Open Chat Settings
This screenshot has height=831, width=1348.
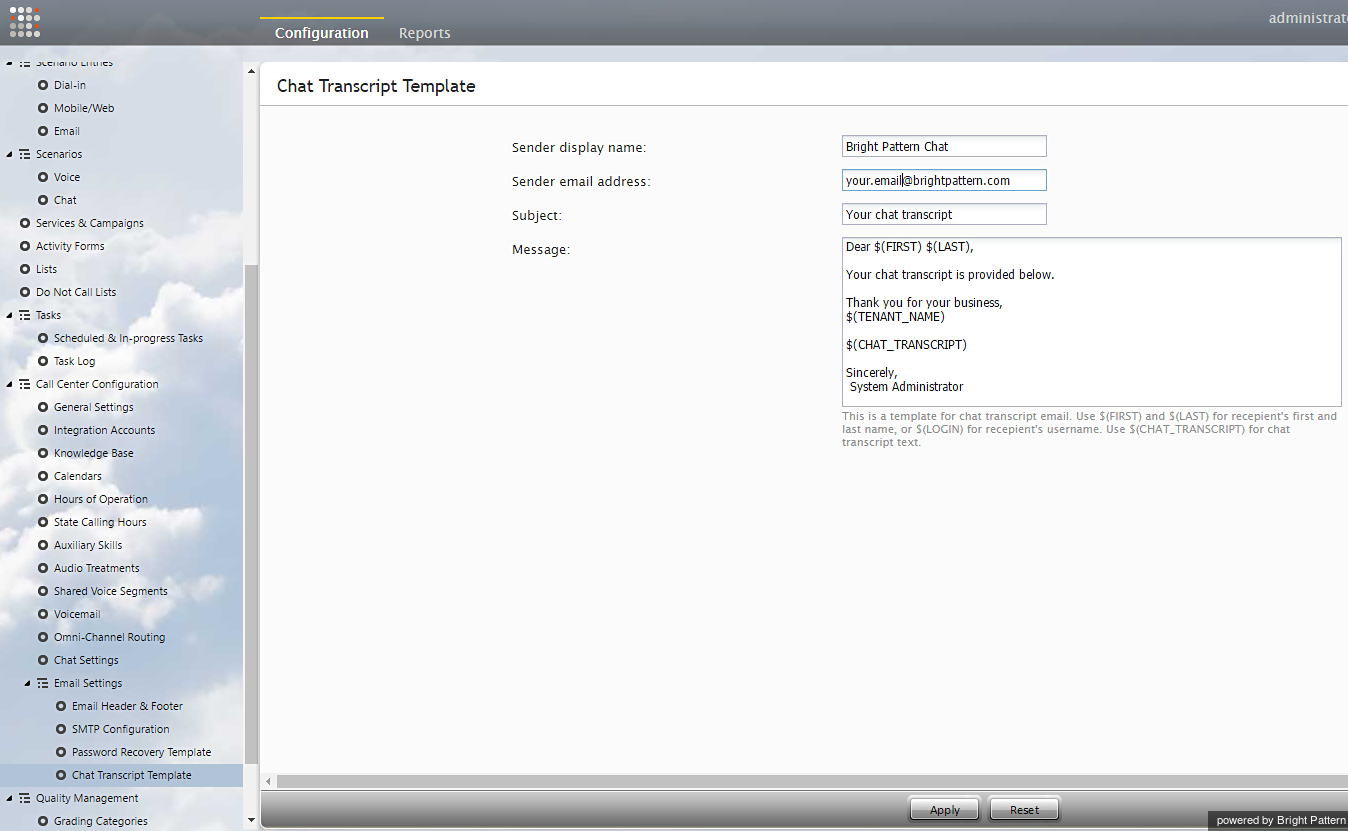pos(86,660)
